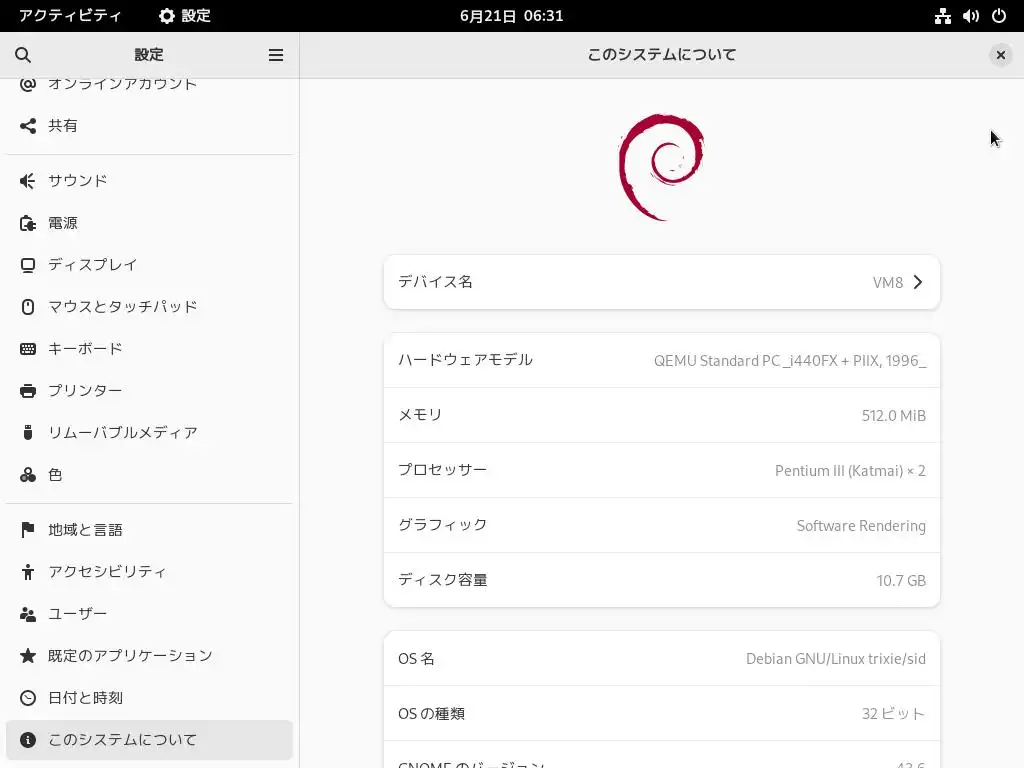Close the settings window with the X button
Image resolution: width=1024 pixels, height=768 pixels.
click(x=1000, y=55)
